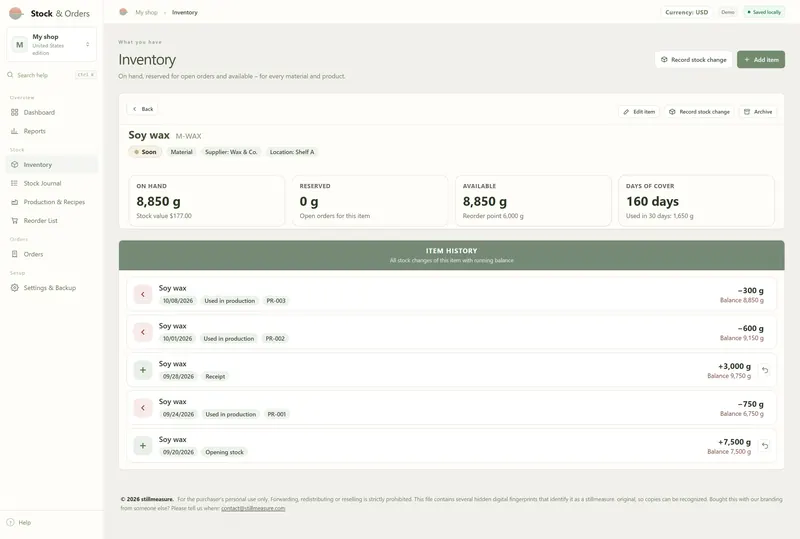The height and width of the screenshot is (539, 800).
Task: Click the Material tag
Action: coord(181,152)
